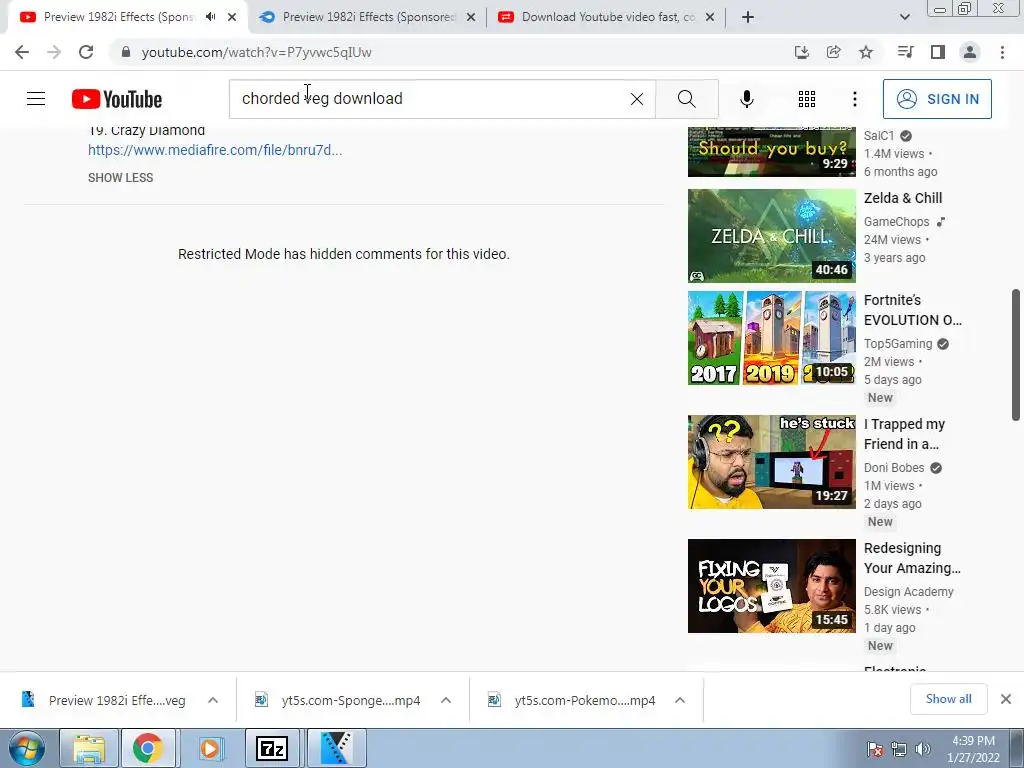
Task: Close the downloads bar with the X
Action: [x=1006, y=699]
